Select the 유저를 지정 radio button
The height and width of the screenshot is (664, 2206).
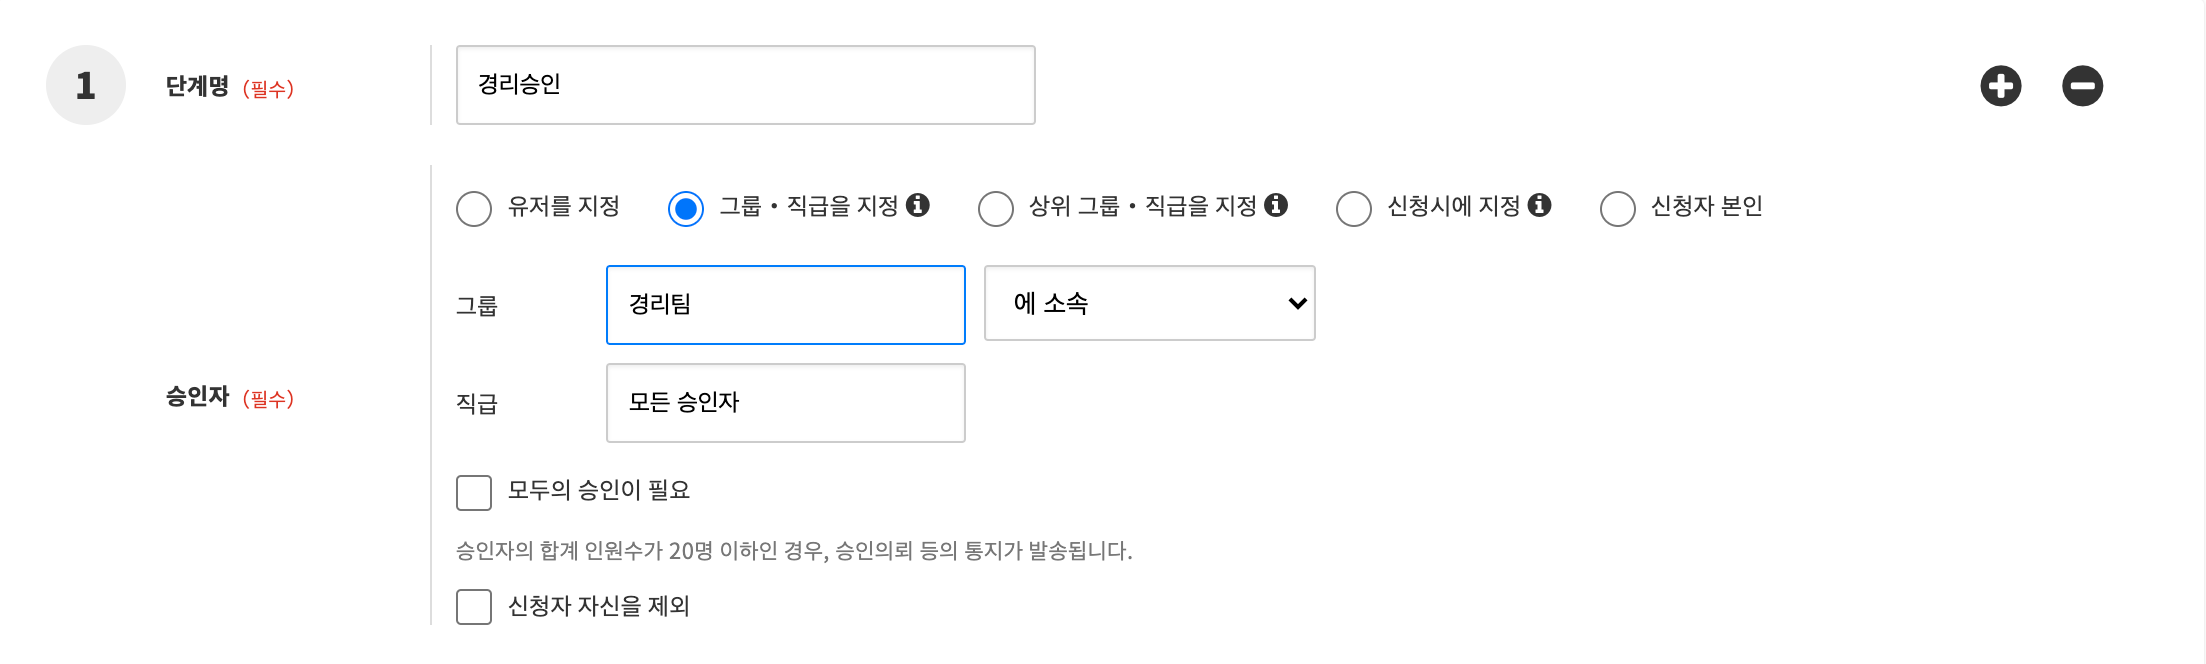coord(474,209)
